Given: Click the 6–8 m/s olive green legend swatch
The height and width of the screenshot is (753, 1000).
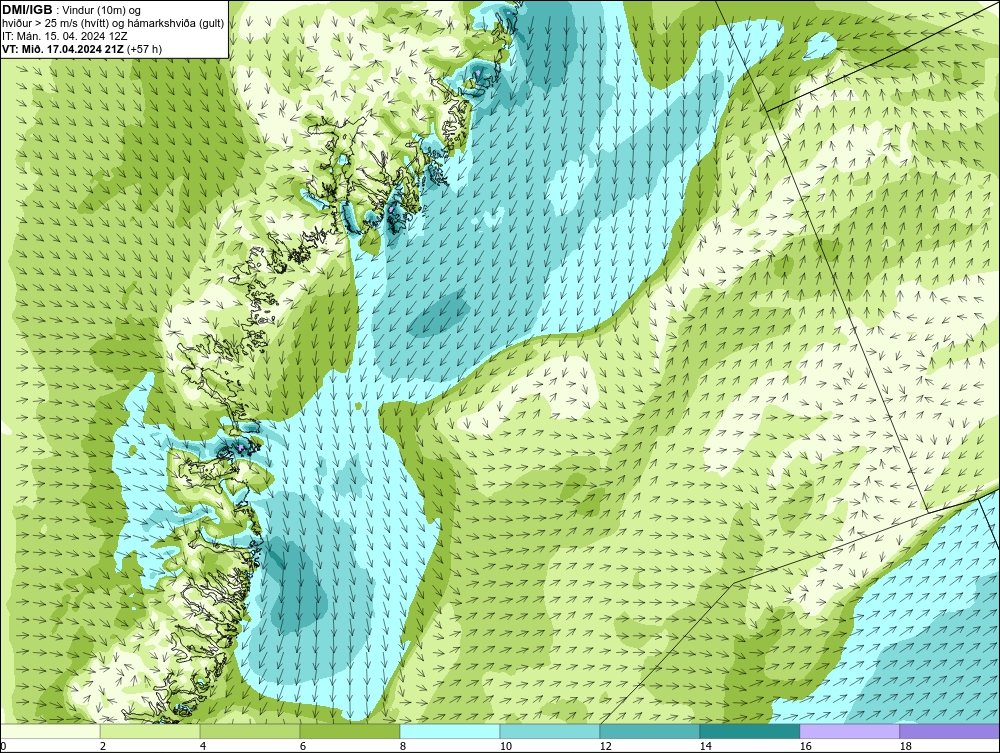Looking at the screenshot, I should point(350,731).
